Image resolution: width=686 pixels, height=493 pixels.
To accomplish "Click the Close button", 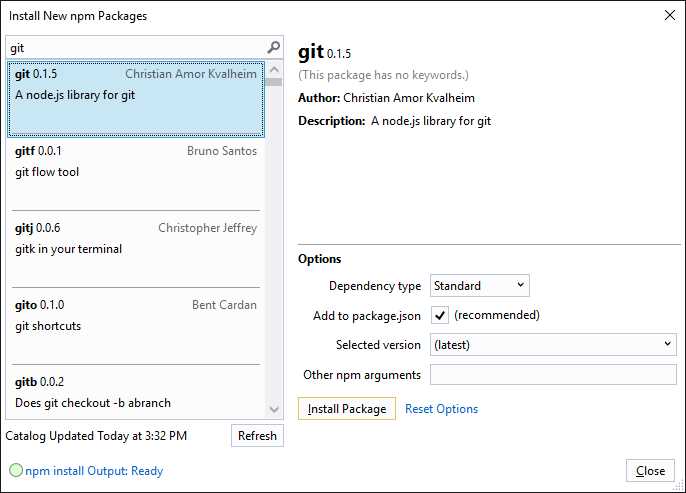I will [650, 471].
